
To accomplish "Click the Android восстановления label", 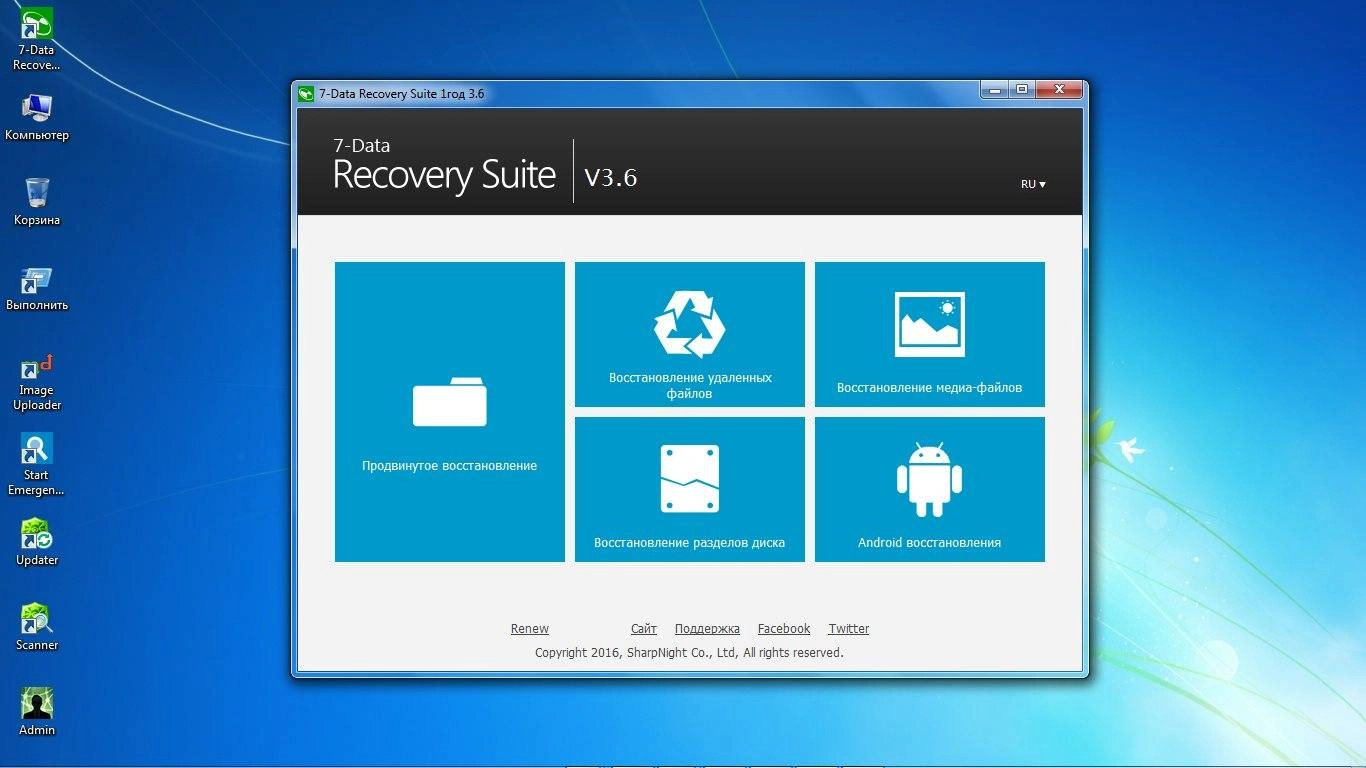I will [930, 543].
